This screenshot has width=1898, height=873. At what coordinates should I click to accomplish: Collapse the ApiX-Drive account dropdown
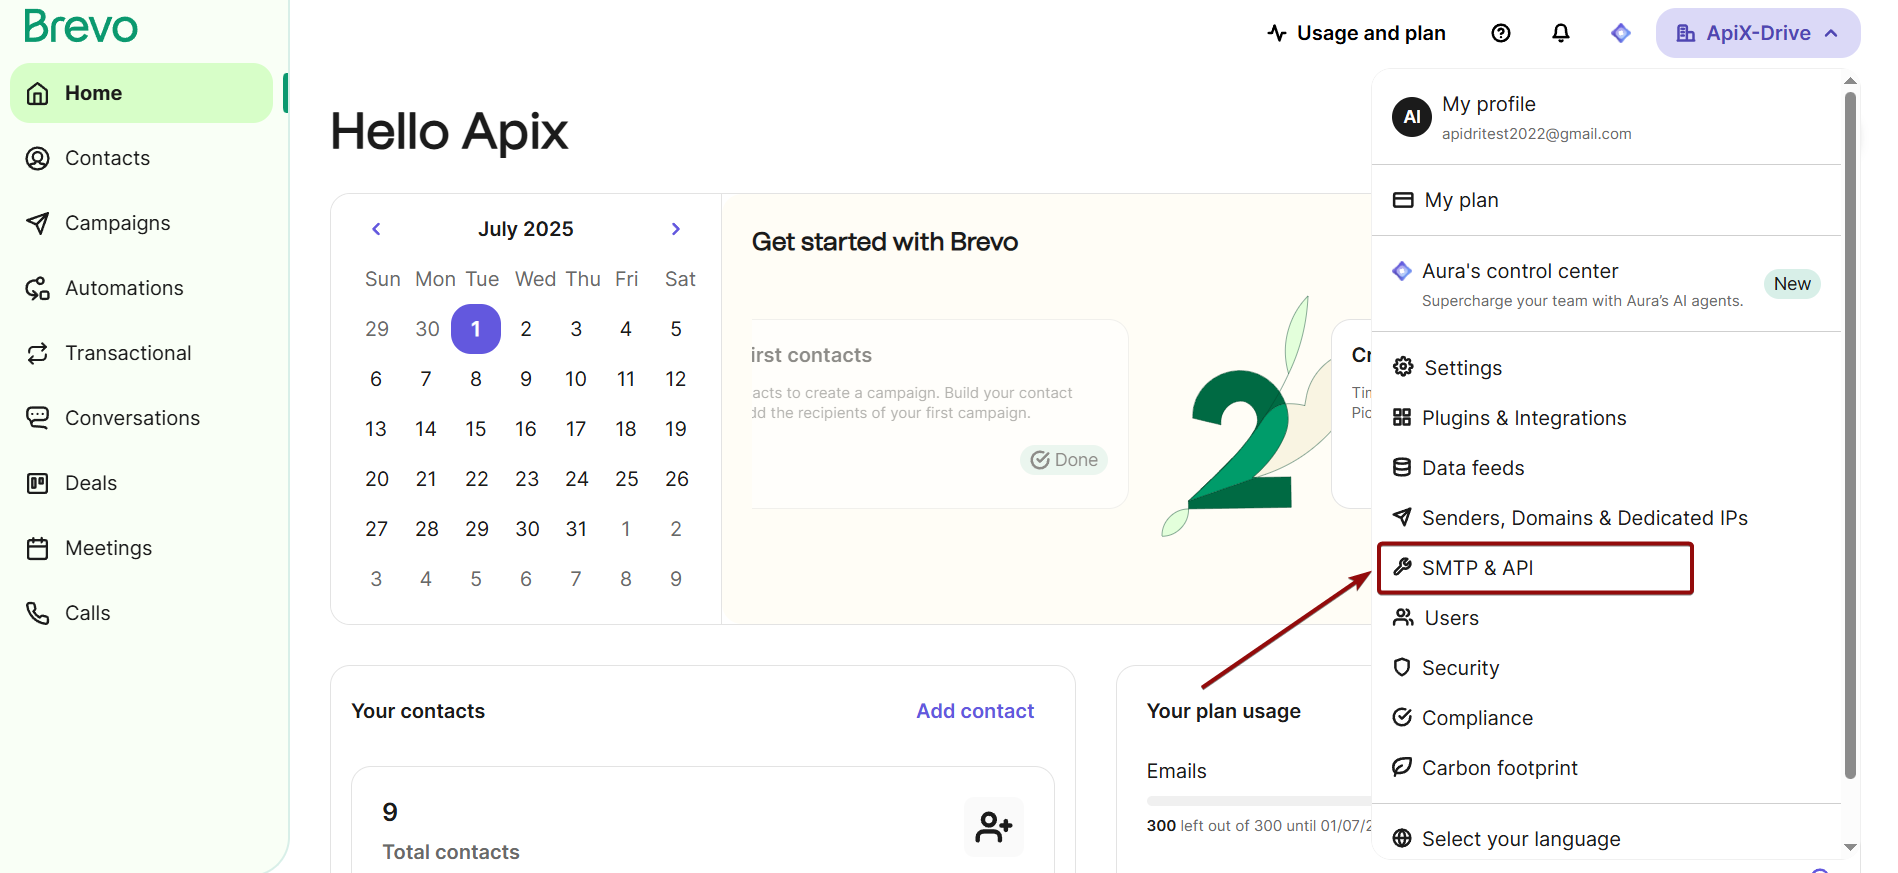point(1758,33)
